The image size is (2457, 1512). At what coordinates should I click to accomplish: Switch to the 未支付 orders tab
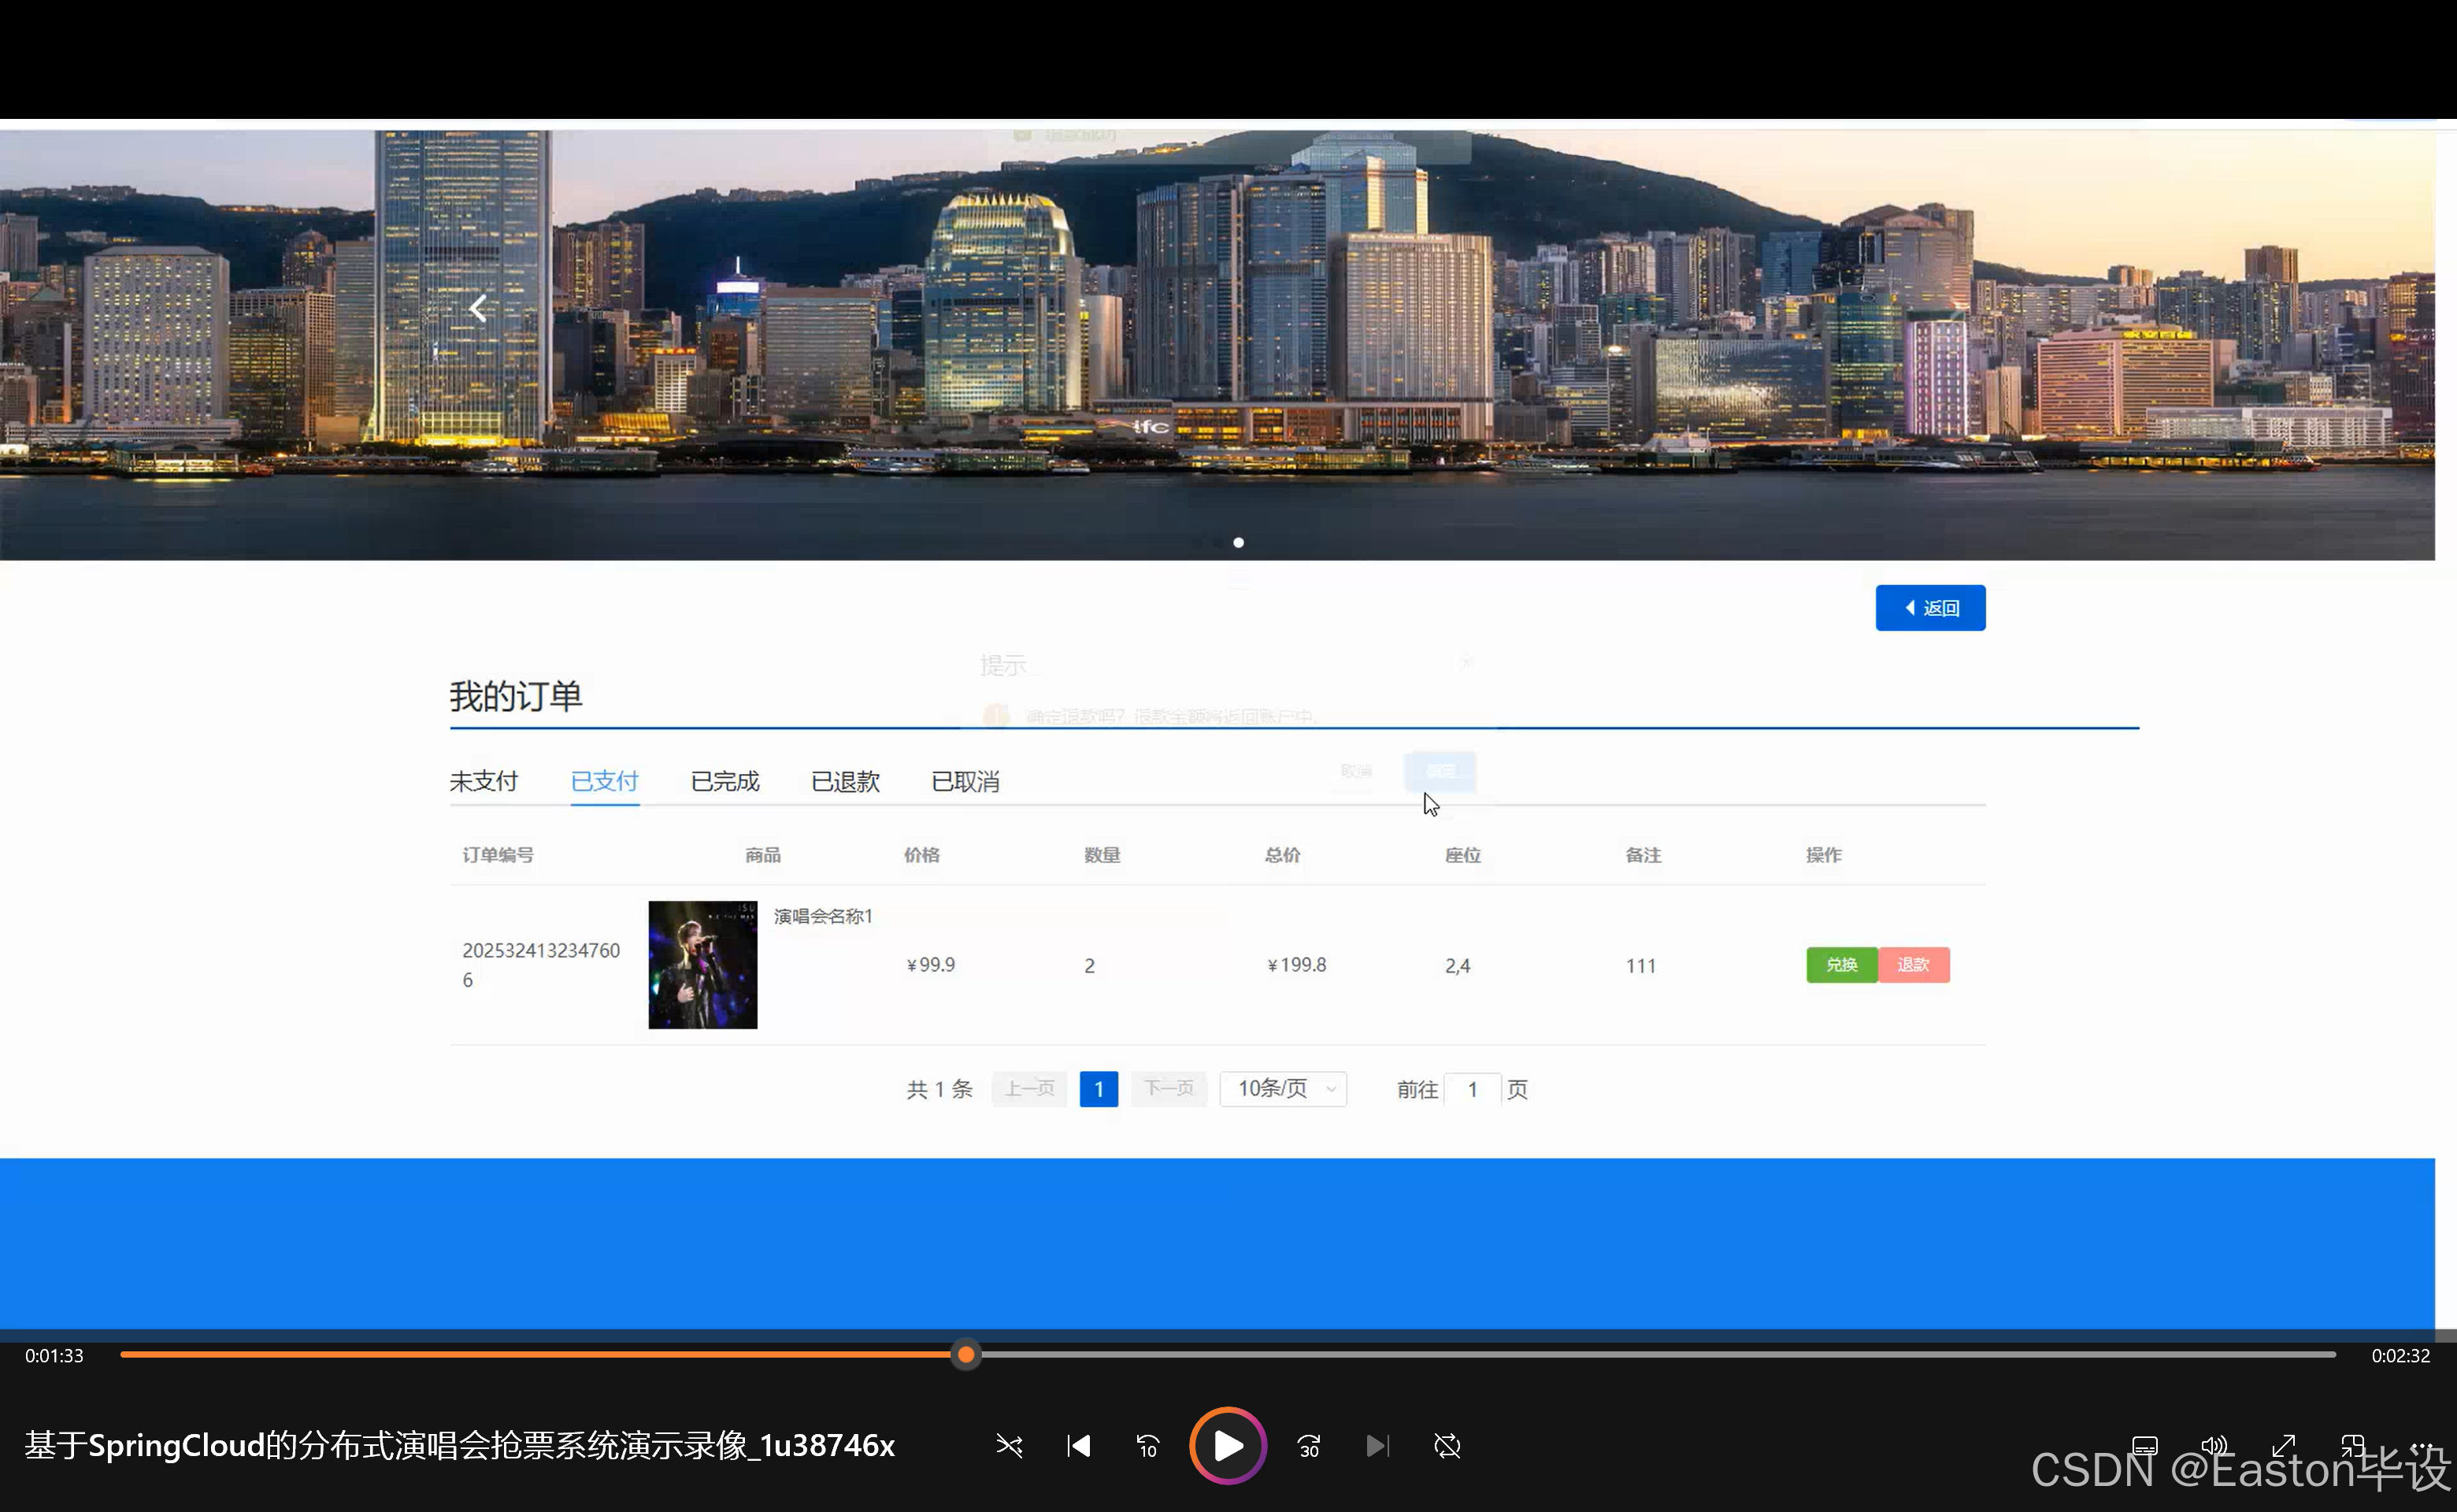(x=484, y=781)
